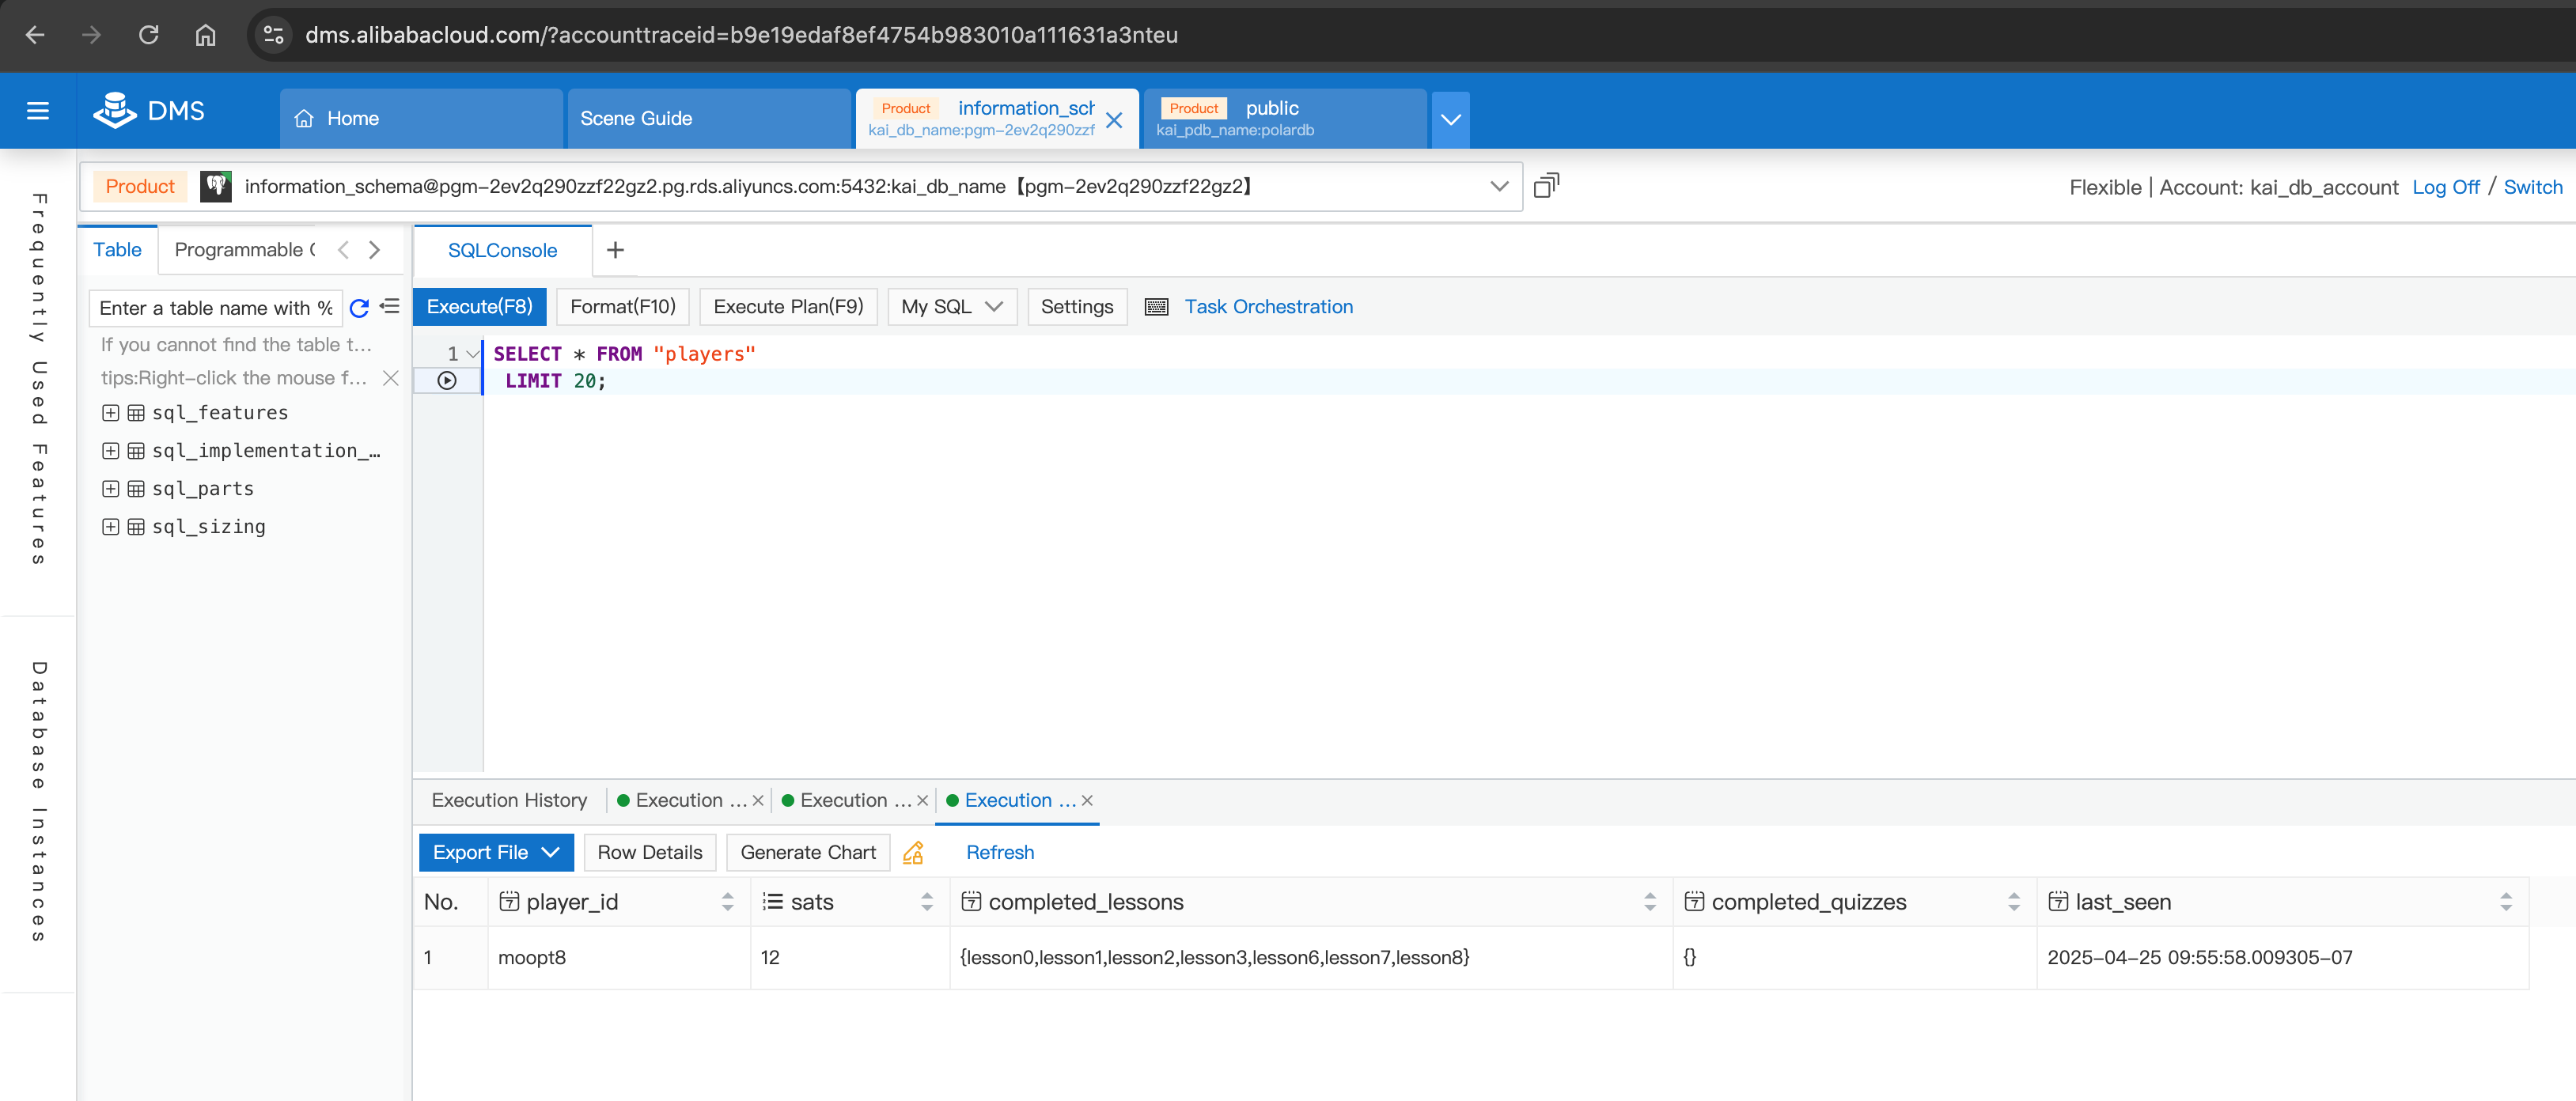This screenshot has width=2576, height=1101.
Task: Select sql_features table in tree
Action: click(x=220, y=413)
